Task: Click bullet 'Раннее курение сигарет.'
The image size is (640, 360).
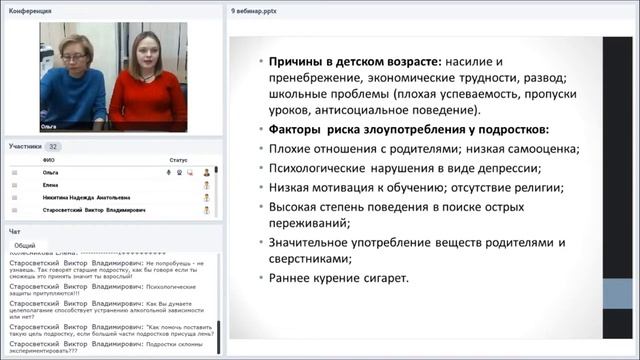Action: pos(339,278)
